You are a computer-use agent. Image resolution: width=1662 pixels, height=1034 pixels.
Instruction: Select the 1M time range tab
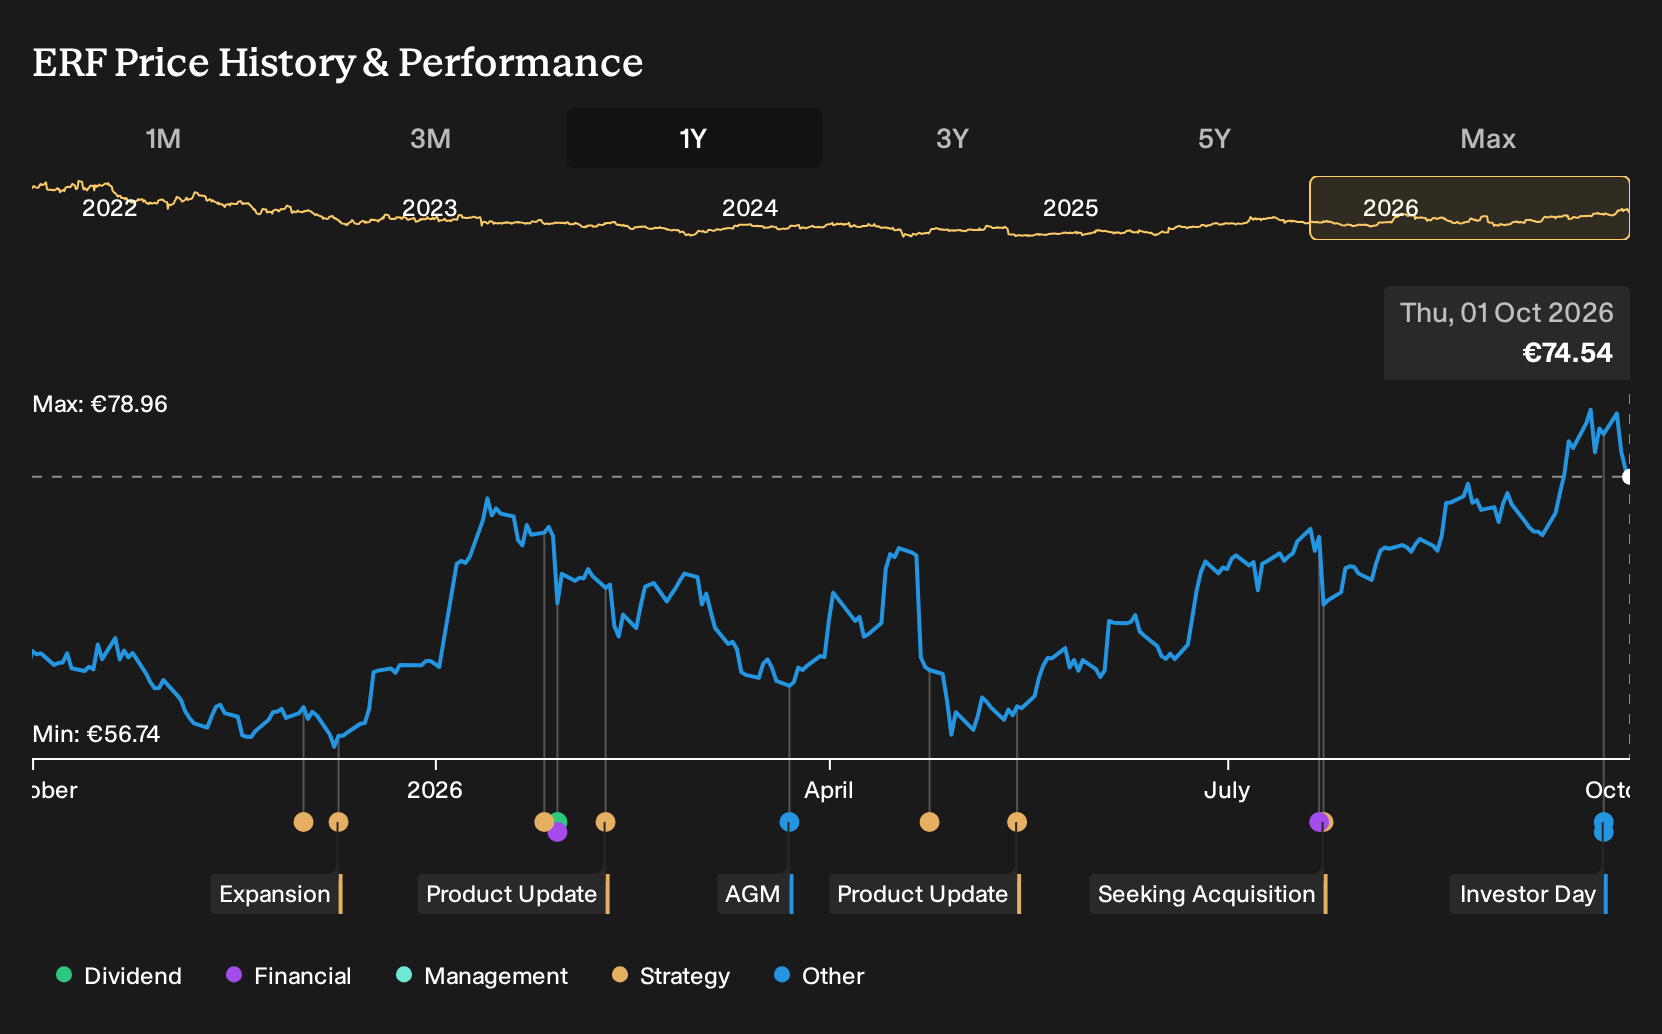pos(163,138)
